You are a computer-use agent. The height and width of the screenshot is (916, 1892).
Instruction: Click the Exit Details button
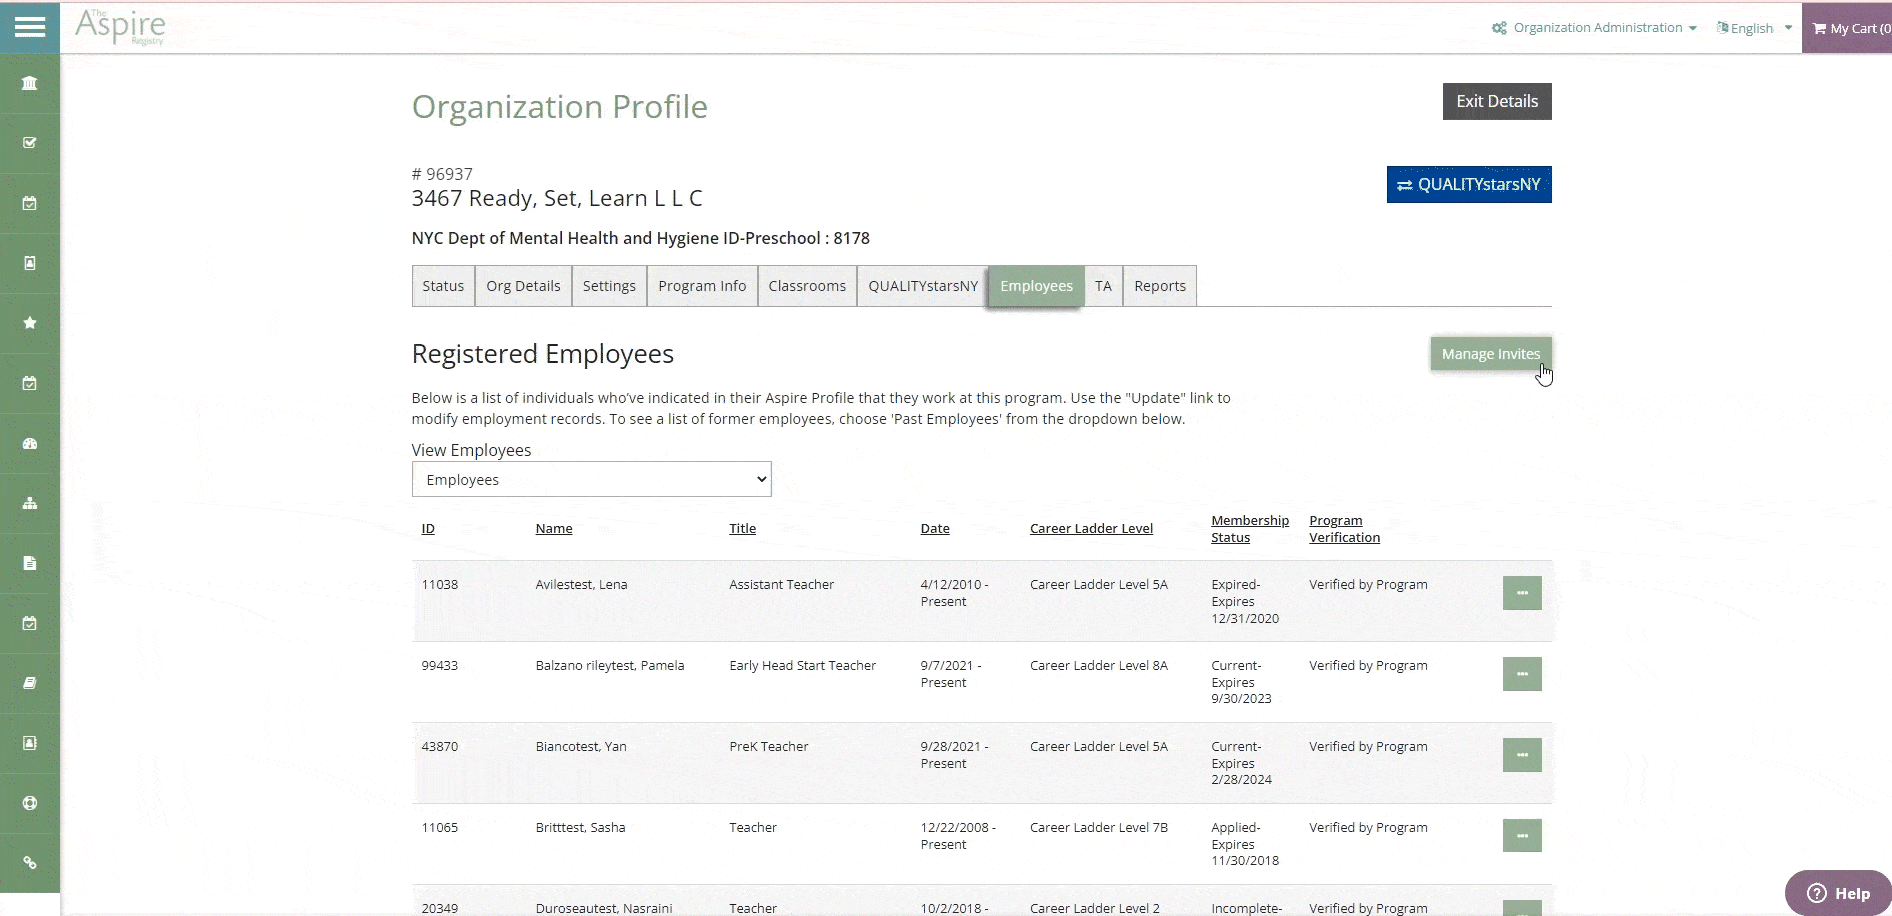click(1496, 101)
